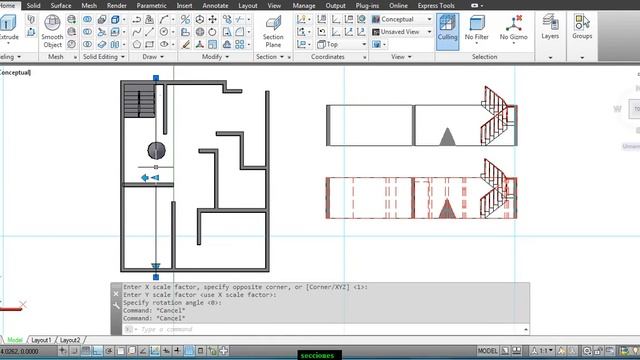Image resolution: width=640 pixels, height=360 pixels.
Task: Click the 3D Align gizmo icon
Action: click(200, 44)
